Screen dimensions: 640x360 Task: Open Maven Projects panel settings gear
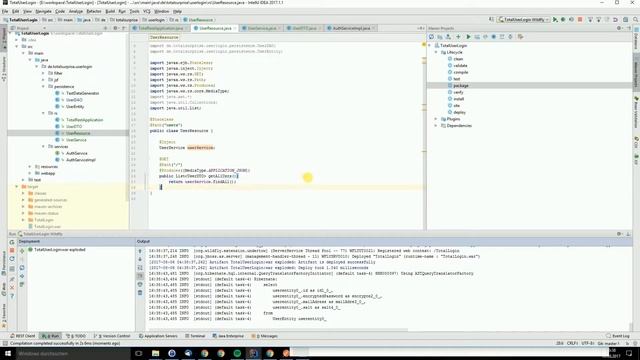point(620,28)
